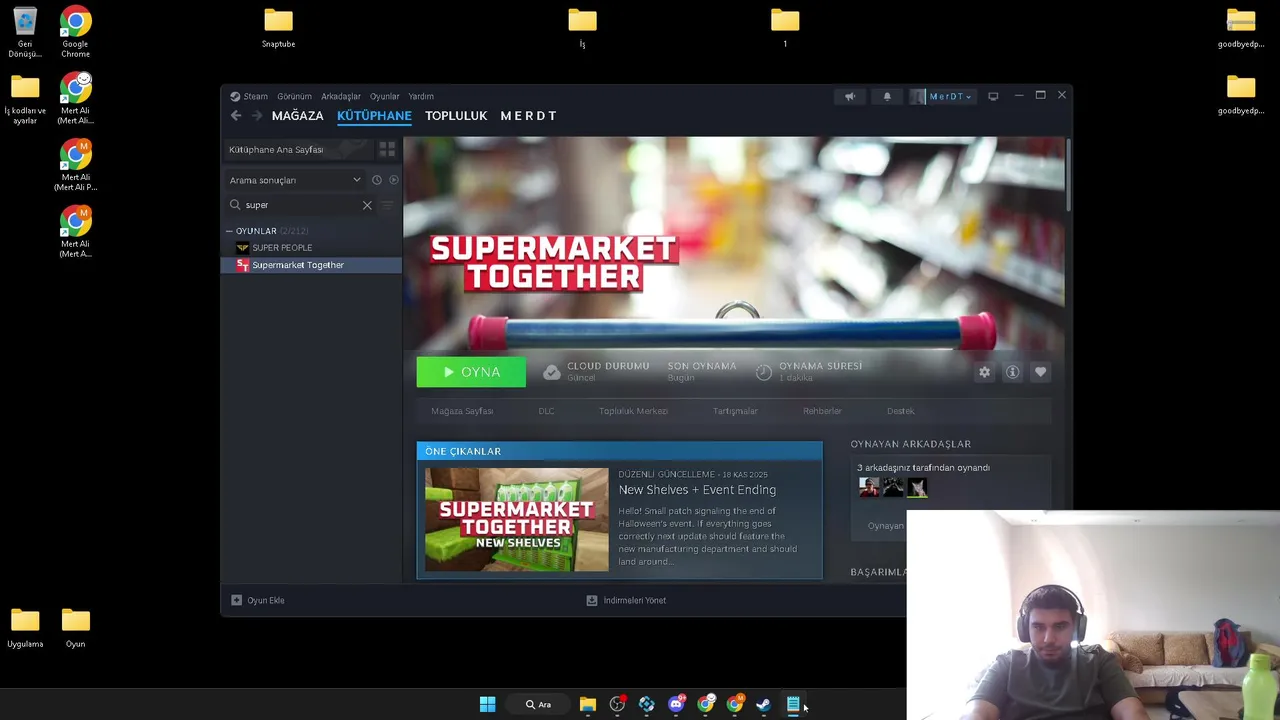This screenshot has height=720, width=1280.
Task: Click Kütüphane Ana Sayfası button
Action: pos(297,149)
